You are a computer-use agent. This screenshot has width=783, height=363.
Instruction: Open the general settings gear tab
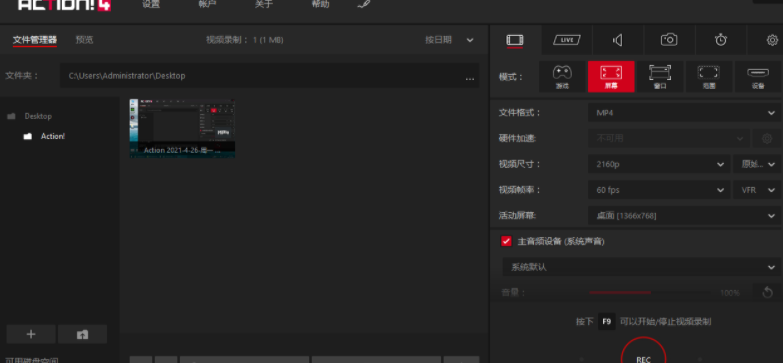[772, 40]
